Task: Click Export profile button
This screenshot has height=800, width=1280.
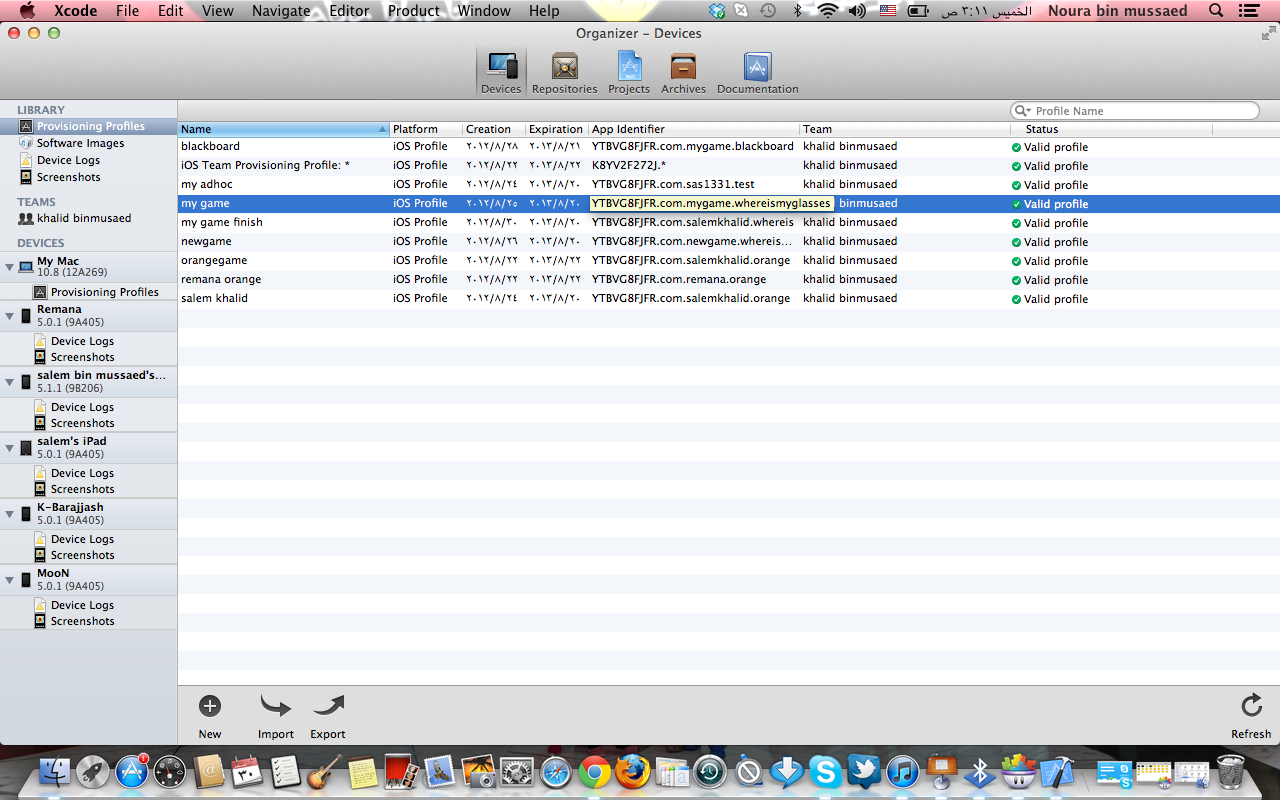Action: 328,717
